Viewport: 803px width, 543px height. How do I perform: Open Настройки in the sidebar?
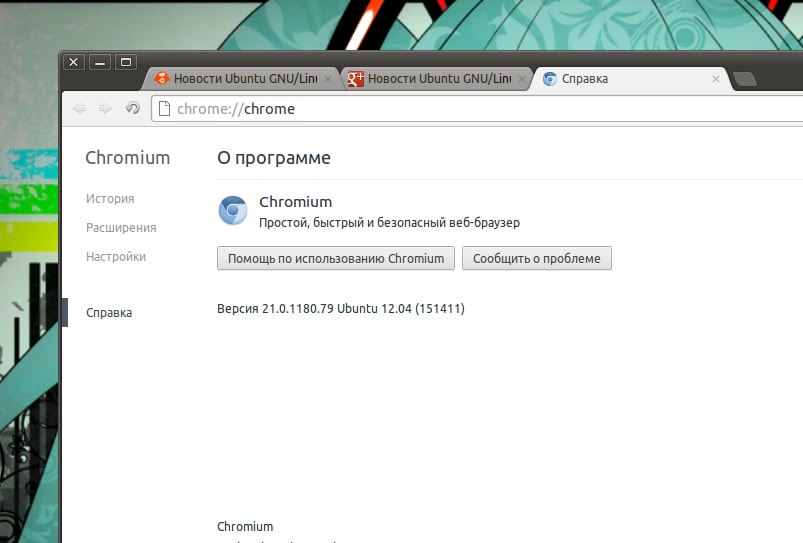[x=116, y=257]
